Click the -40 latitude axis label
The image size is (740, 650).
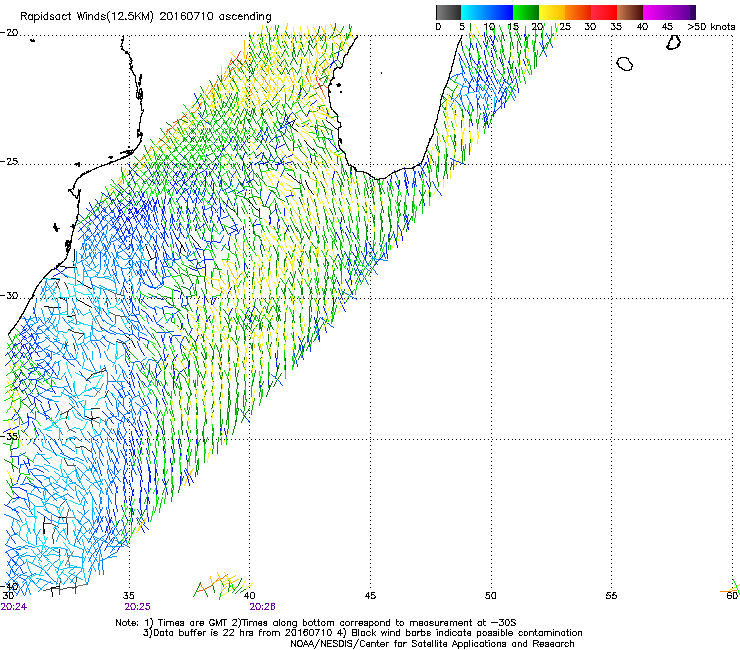tap(9, 586)
